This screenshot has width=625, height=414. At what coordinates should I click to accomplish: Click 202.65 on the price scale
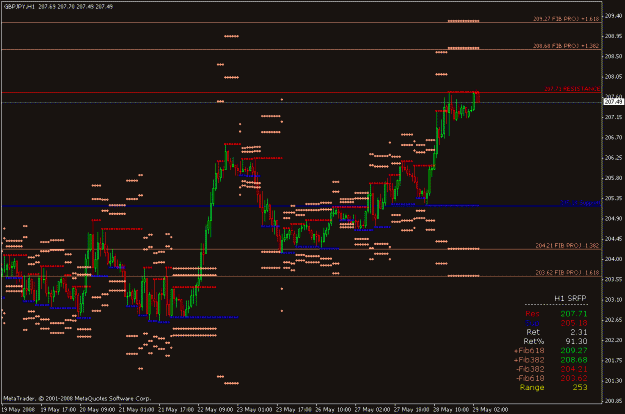[613, 320]
